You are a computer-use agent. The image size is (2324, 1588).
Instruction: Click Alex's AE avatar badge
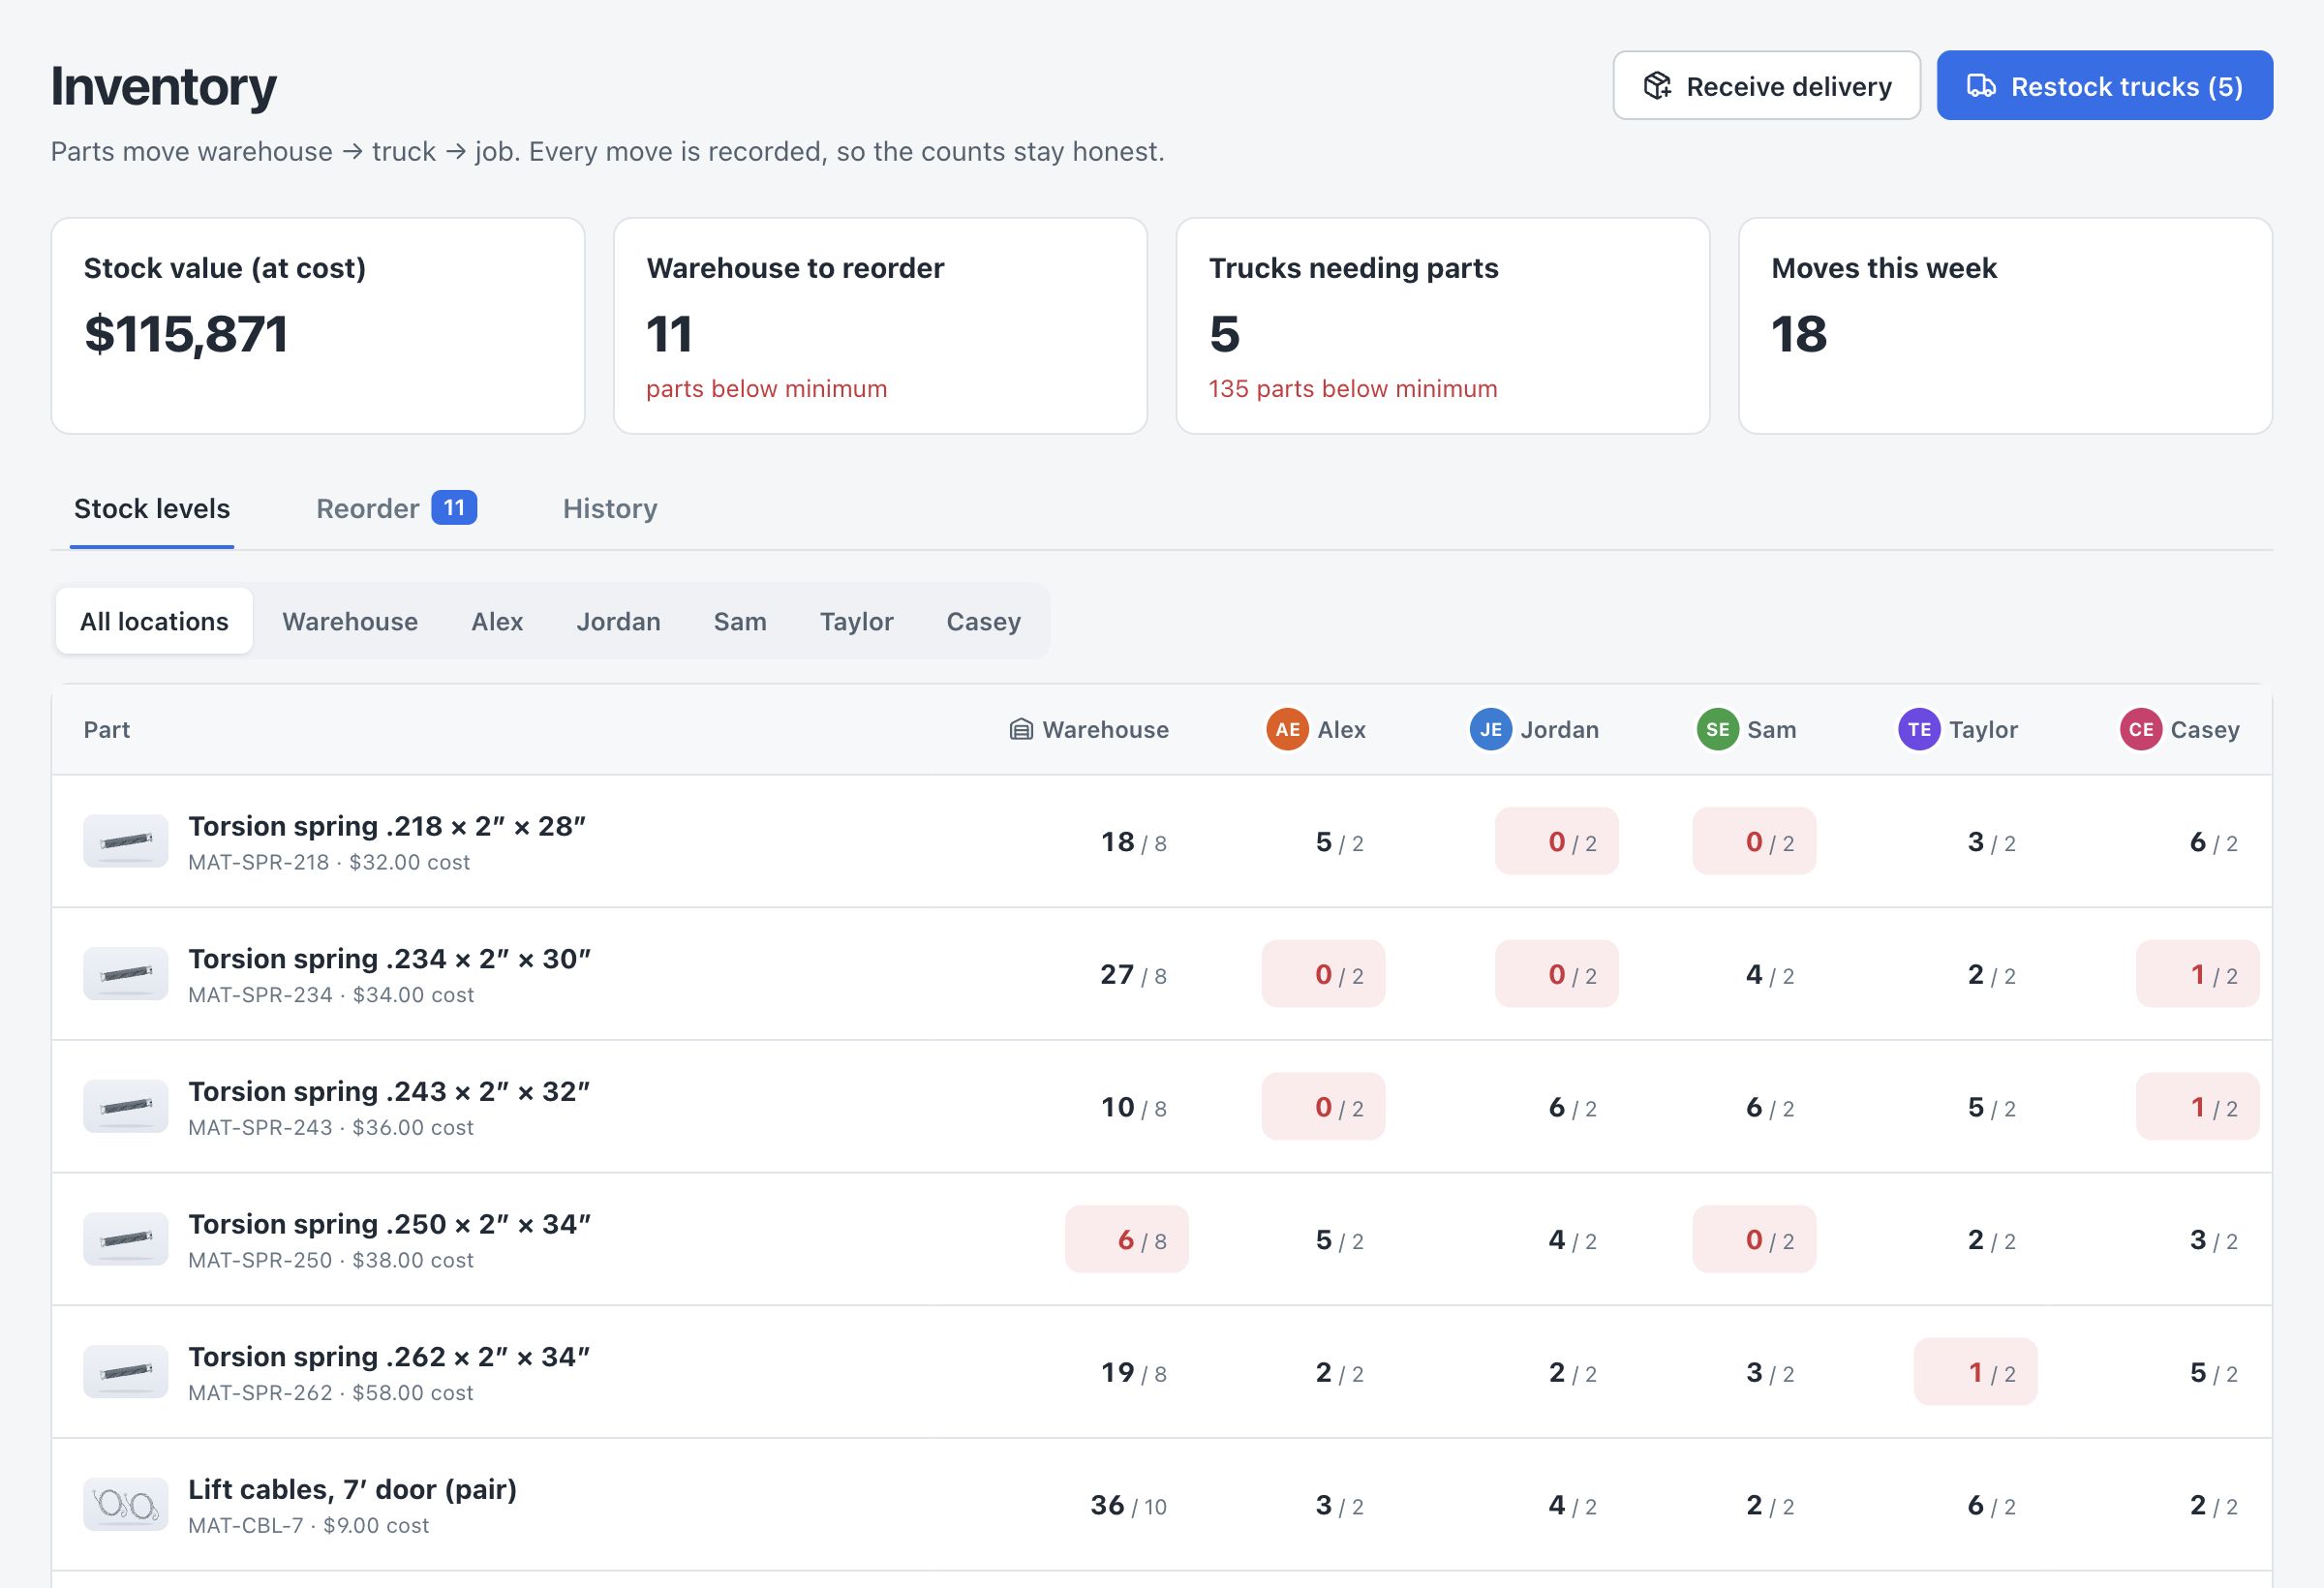1287,729
